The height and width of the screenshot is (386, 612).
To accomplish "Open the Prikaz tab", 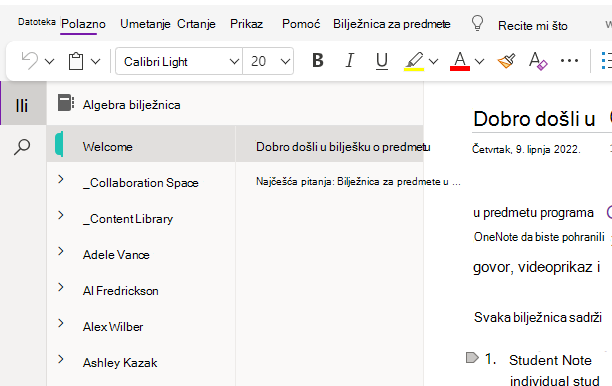I will [x=247, y=24].
